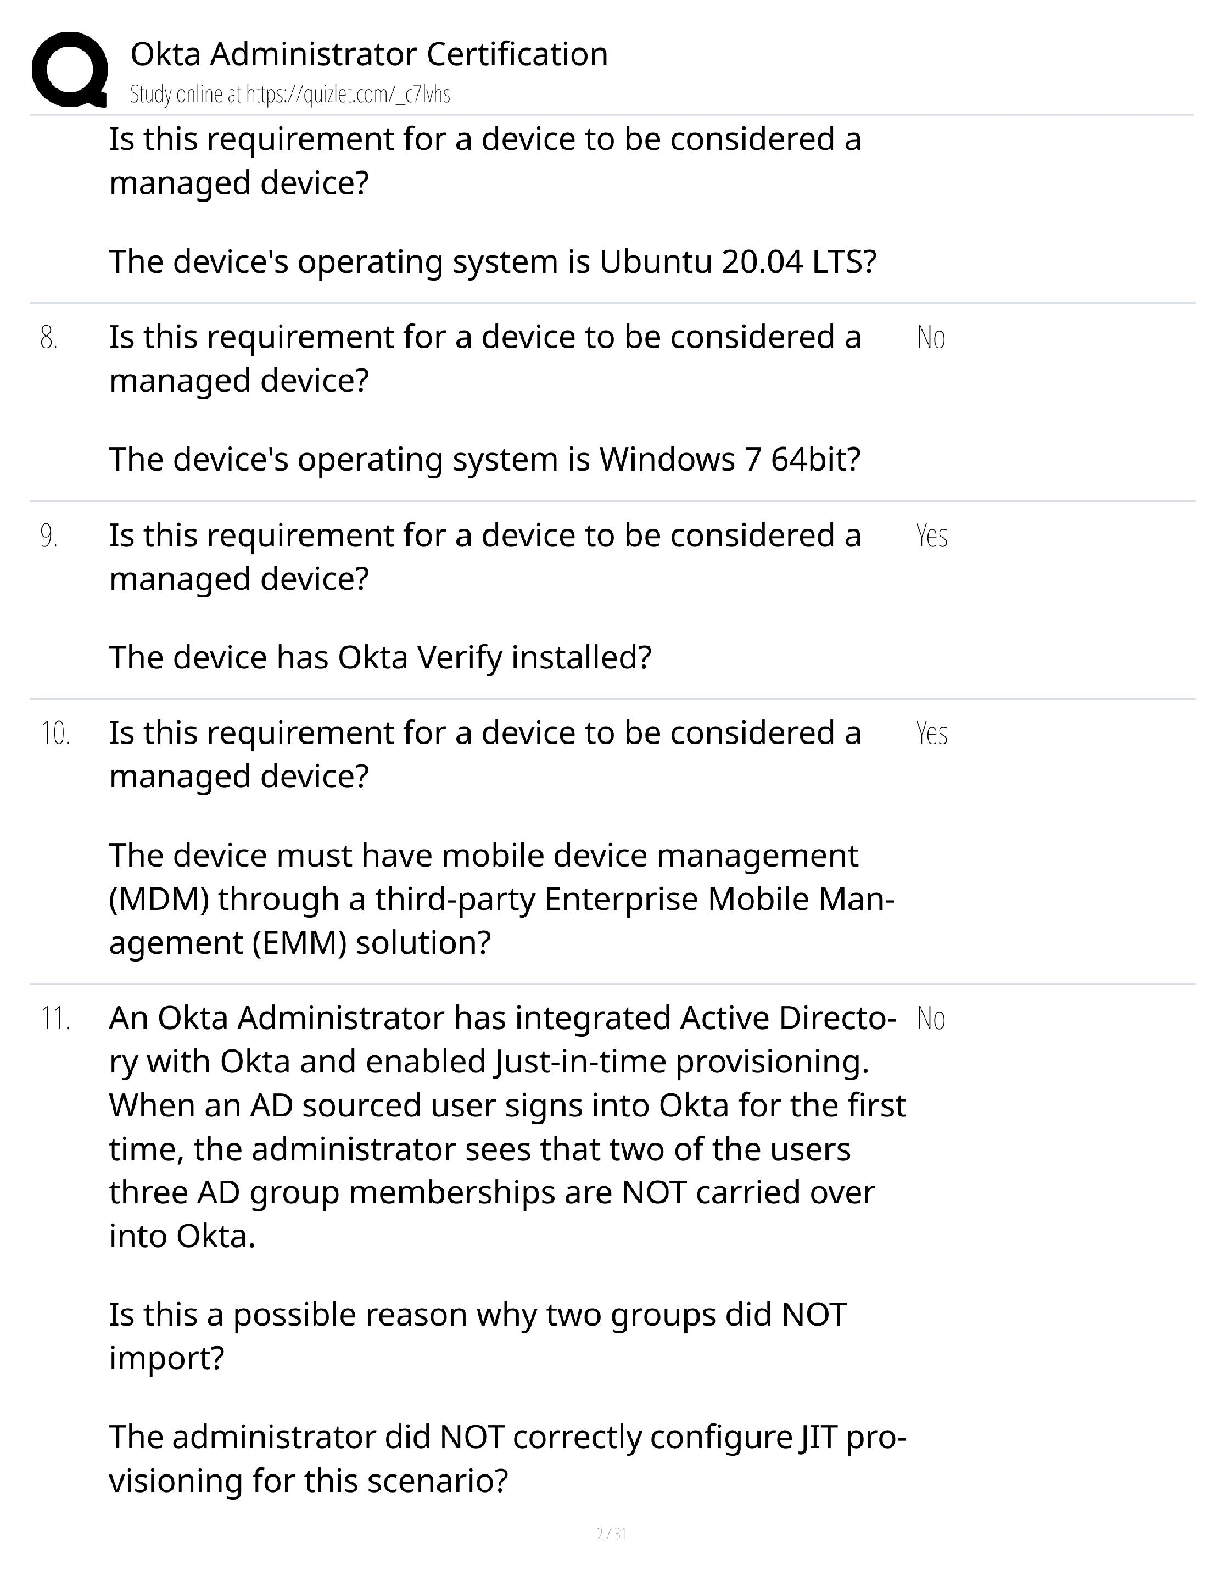Click the "Yes" answer for question 10
The image size is (1224, 1584).
click(931, 734)
